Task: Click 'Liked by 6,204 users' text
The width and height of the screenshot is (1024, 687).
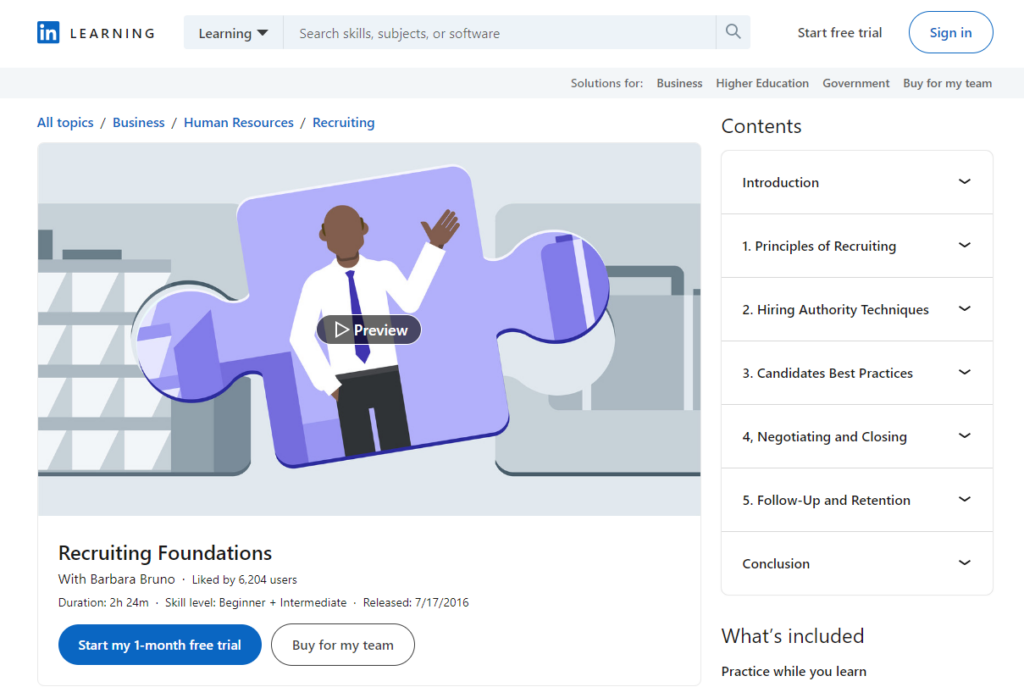Action: [x=244, y=579]
